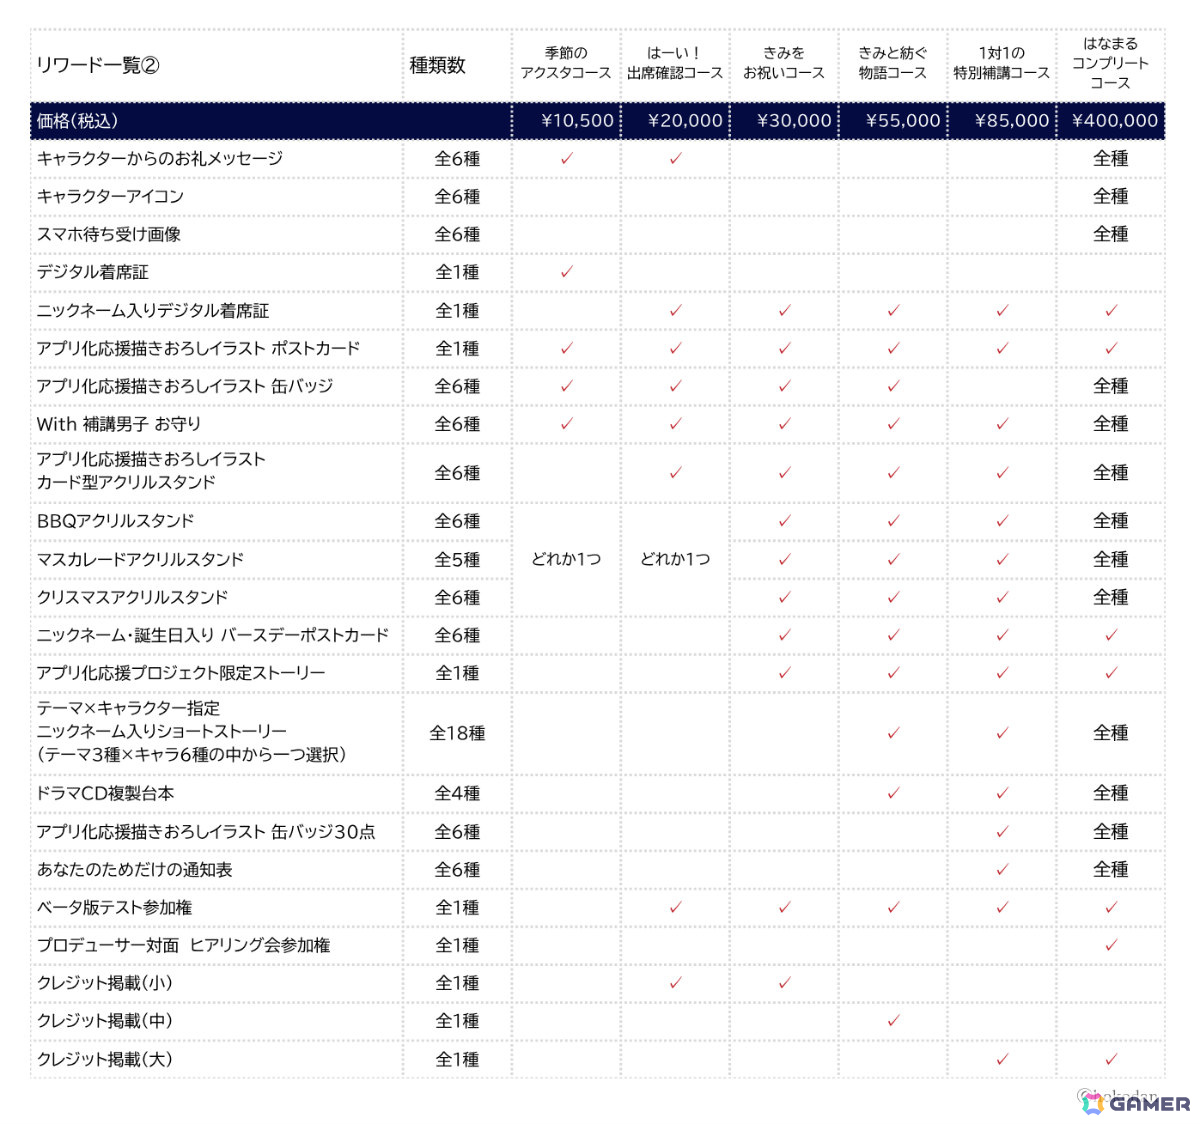Viewport: 1200px width, 1124px height.
Task: Click the 全5種 count cell
Action: (457, 560)
